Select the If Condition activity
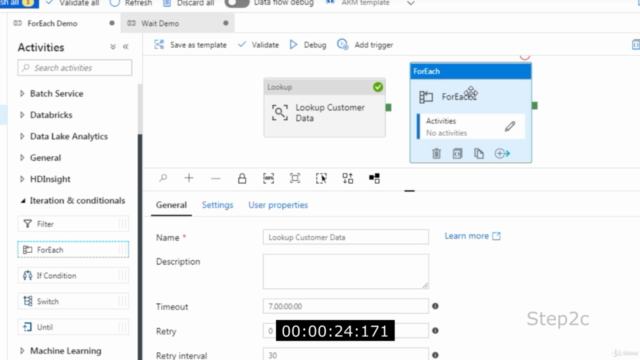 point(73,276)
